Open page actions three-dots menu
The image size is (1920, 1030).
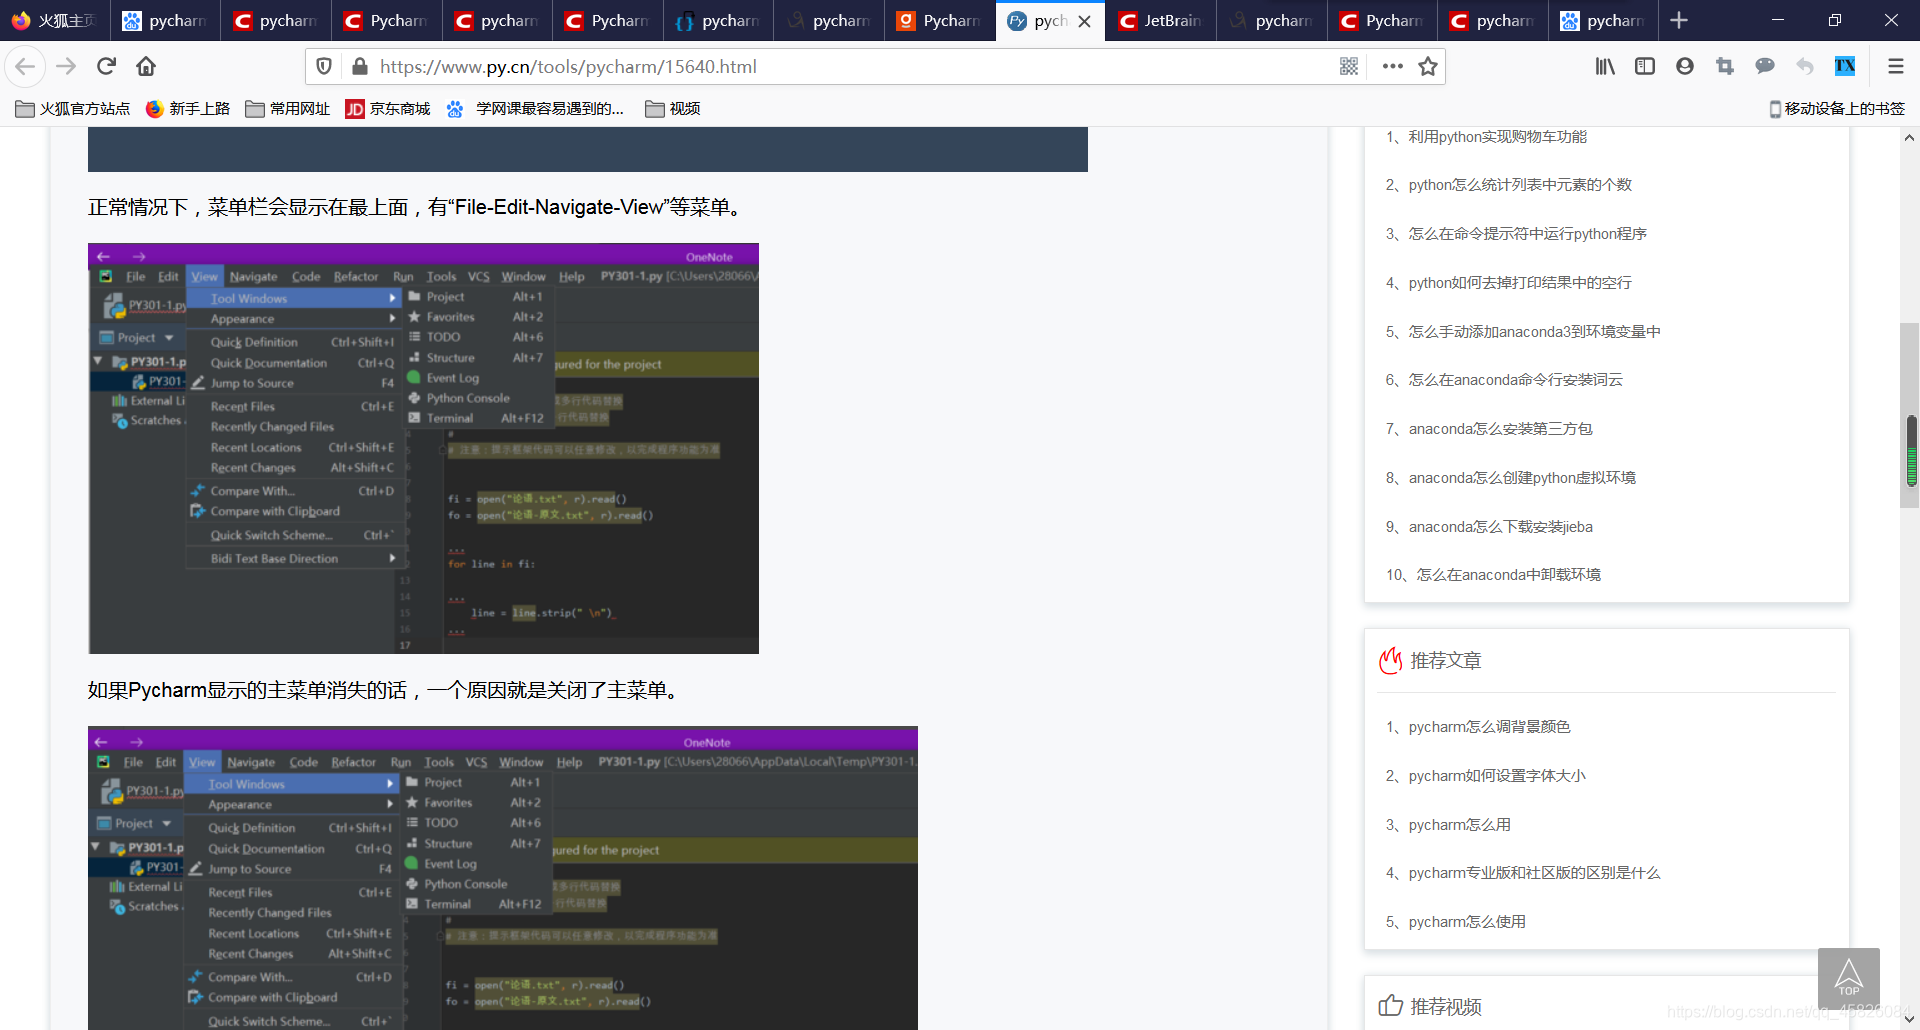click(1392, 67)
